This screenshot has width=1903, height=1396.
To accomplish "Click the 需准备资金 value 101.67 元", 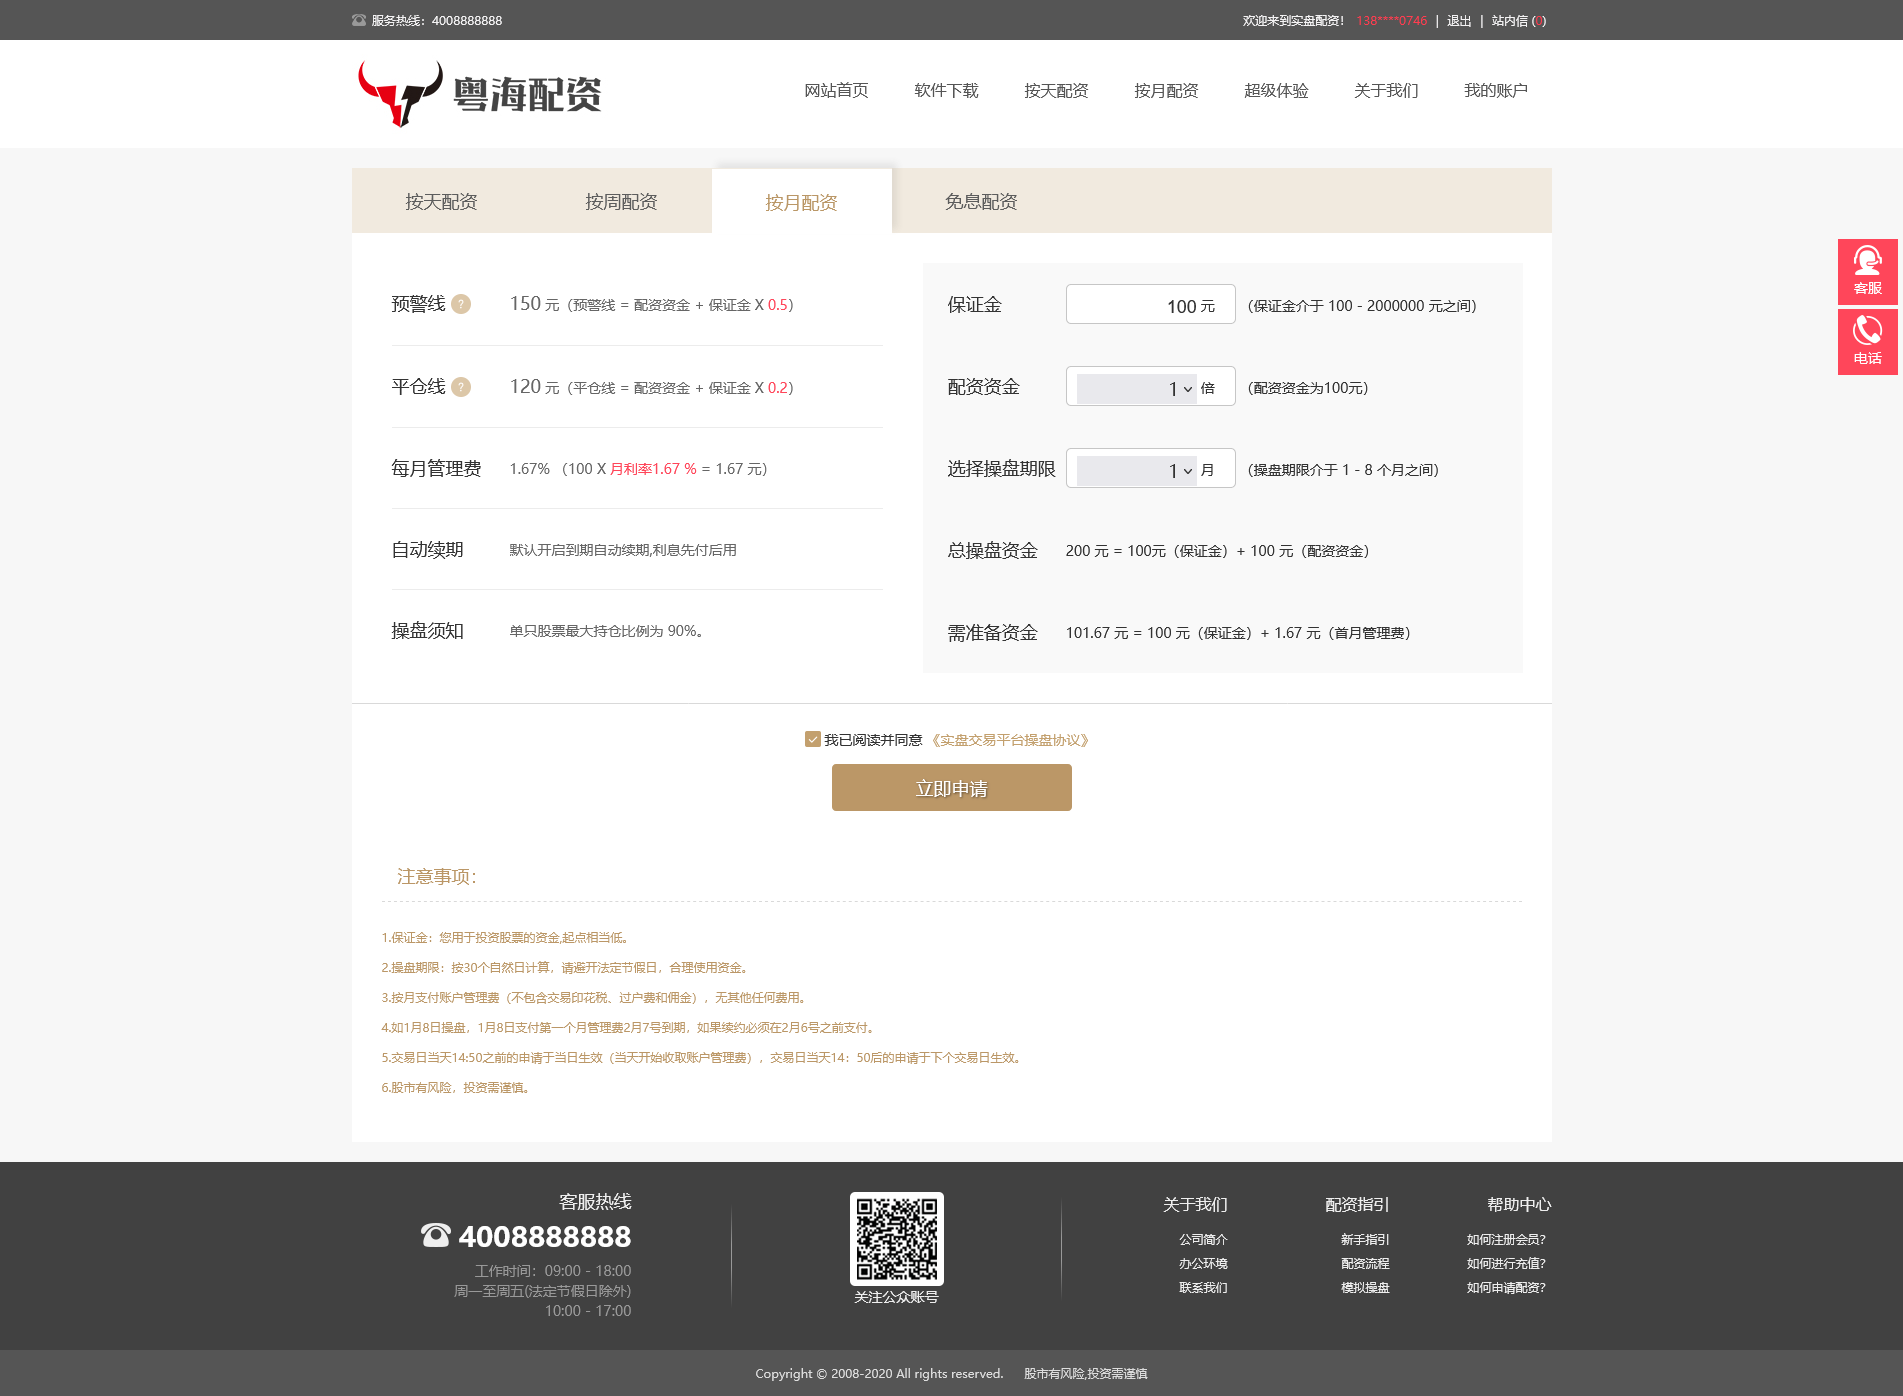I will [x=1097, y=633].
